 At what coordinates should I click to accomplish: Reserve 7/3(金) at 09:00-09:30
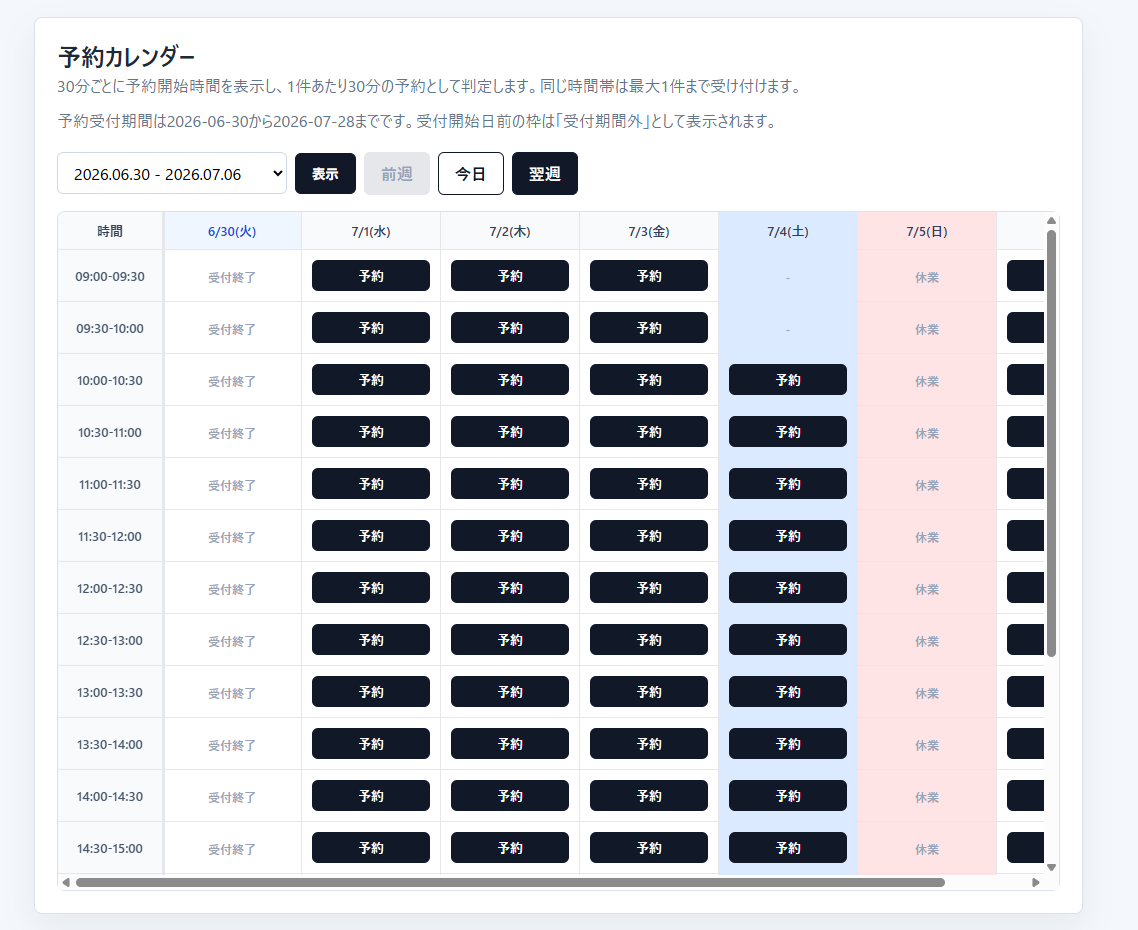[x=649, y=276]
